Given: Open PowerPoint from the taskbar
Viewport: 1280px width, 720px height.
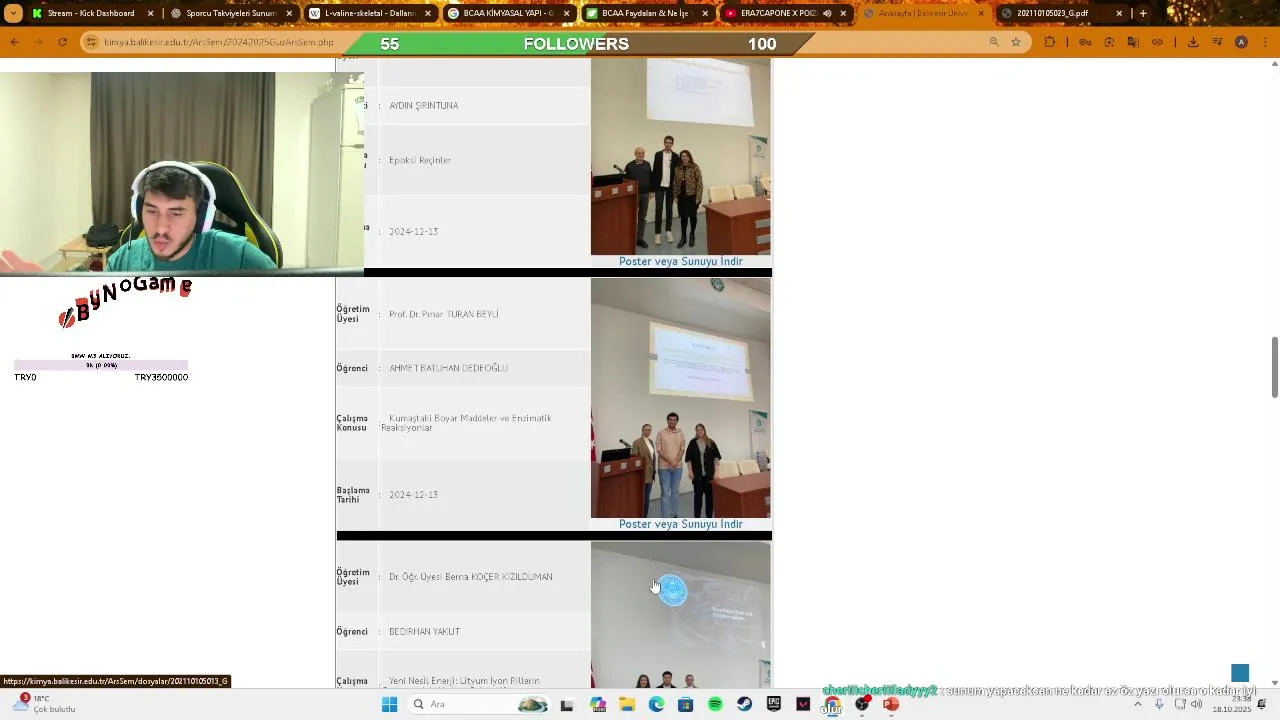Looking at the screenshot, I should click(891, 704).
